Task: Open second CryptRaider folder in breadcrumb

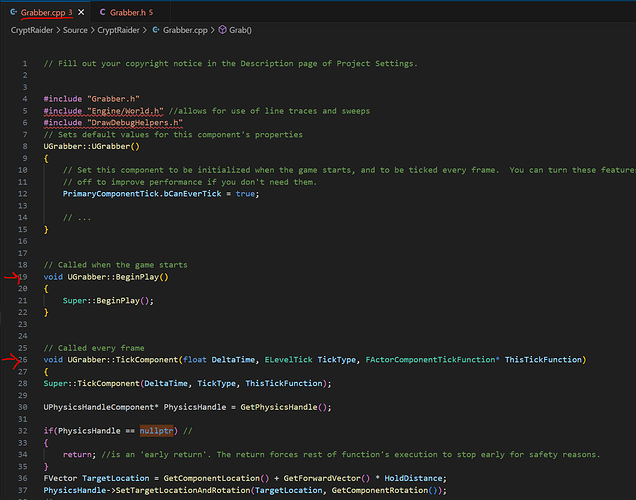Action: coord(118,30)
